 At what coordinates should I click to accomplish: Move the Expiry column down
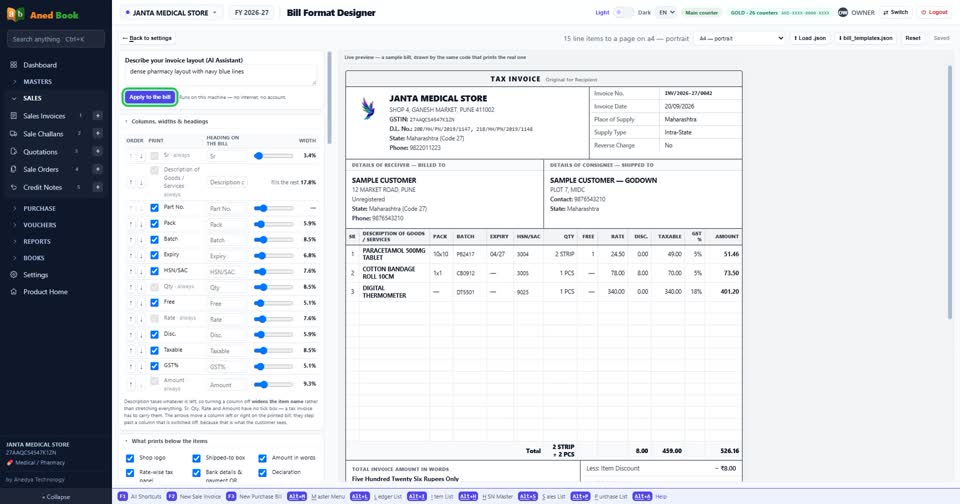pos(141,255)
